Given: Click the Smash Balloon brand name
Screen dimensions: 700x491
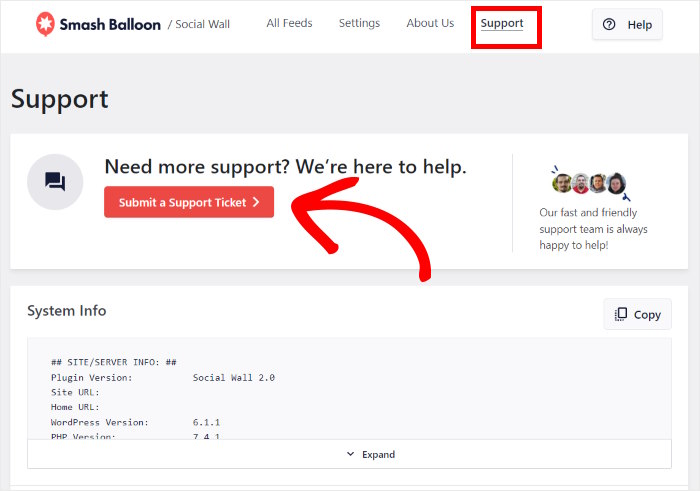Looking at the screenshot, I should point(110,24).
